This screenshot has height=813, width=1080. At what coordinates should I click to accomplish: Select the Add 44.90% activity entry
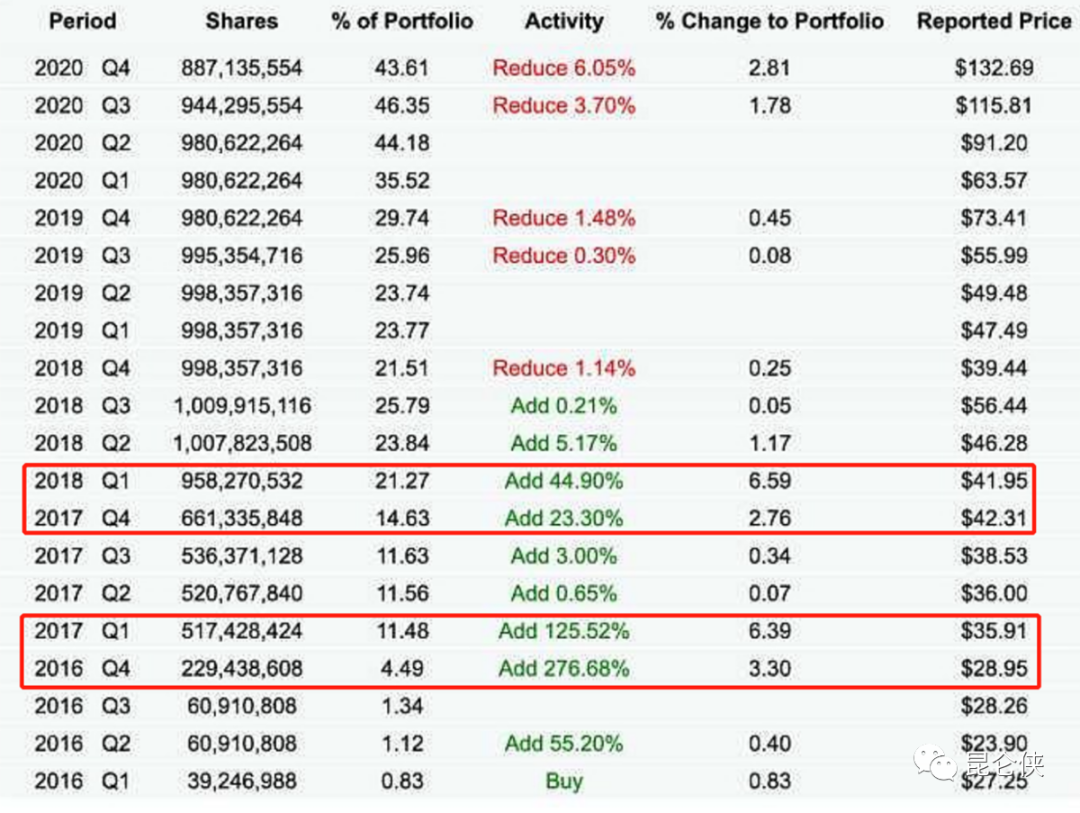tap(564, 481)
